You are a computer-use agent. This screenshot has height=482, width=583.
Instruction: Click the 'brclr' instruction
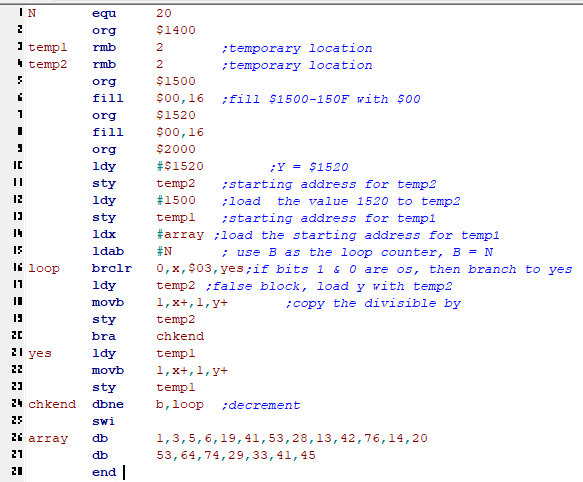point(112,268)
